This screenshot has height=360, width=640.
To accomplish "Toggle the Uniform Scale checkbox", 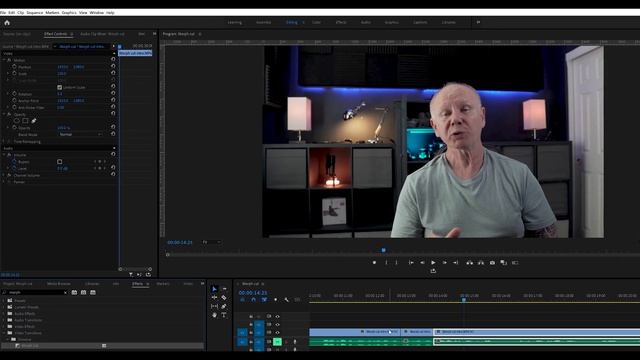I will [x=60, y=87].
